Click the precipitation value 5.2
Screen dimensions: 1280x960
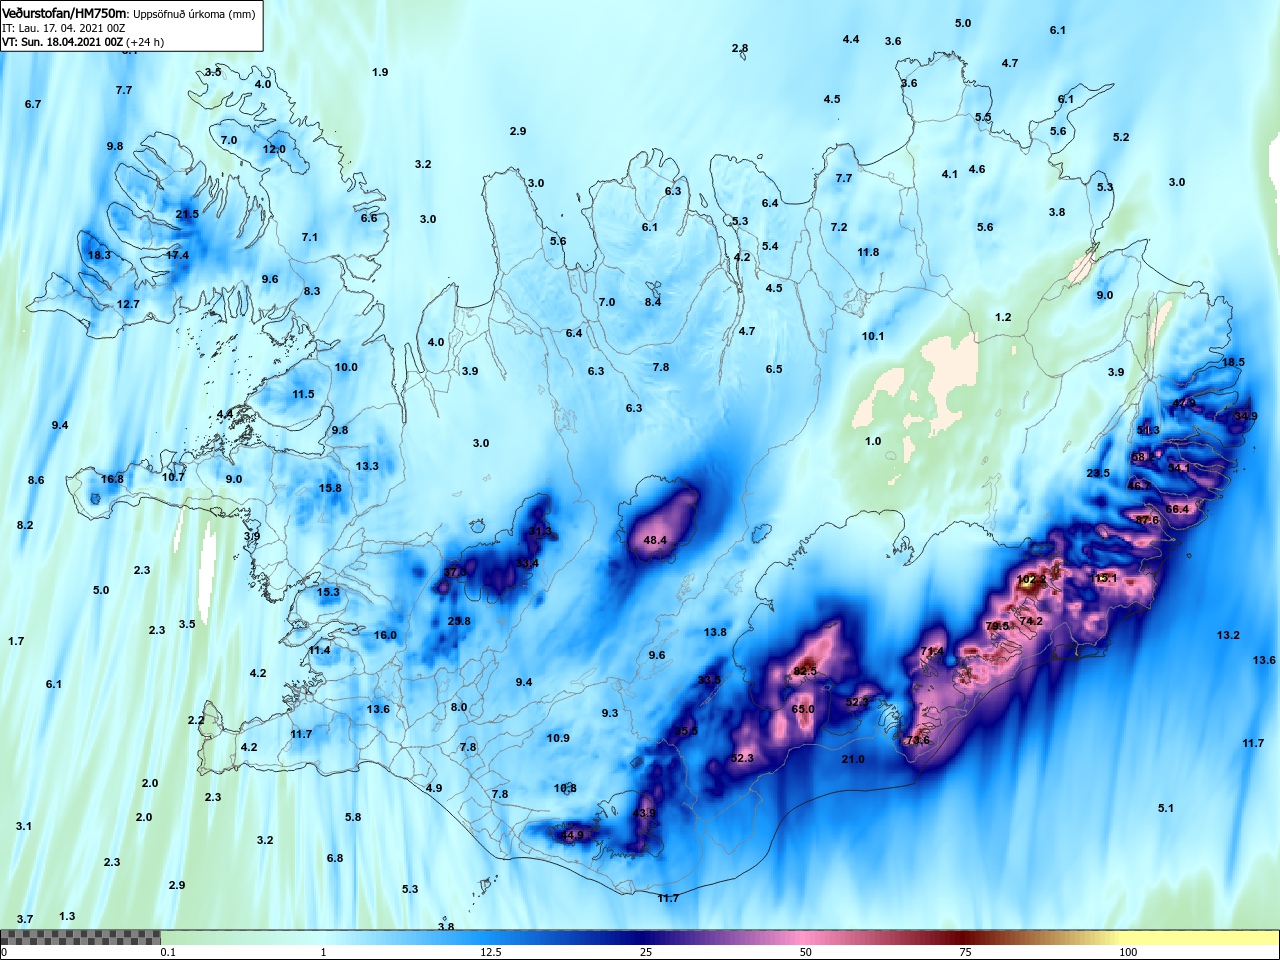coord(1121,137)
